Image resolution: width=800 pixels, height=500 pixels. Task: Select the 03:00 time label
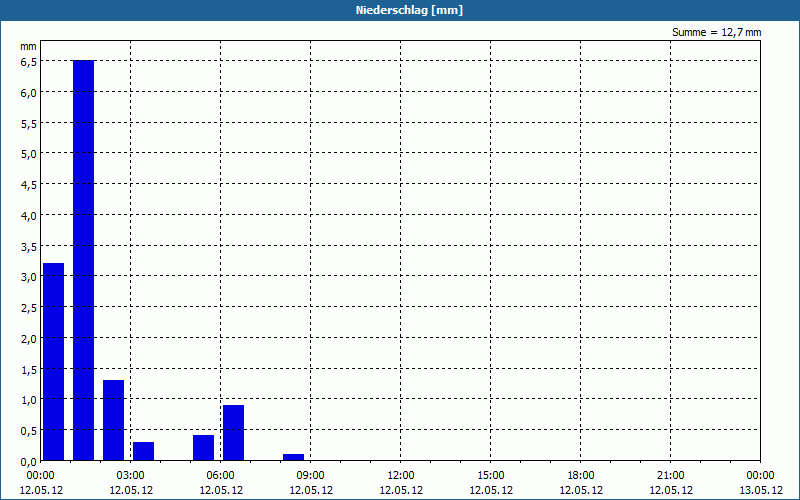(x=131, y=476)
